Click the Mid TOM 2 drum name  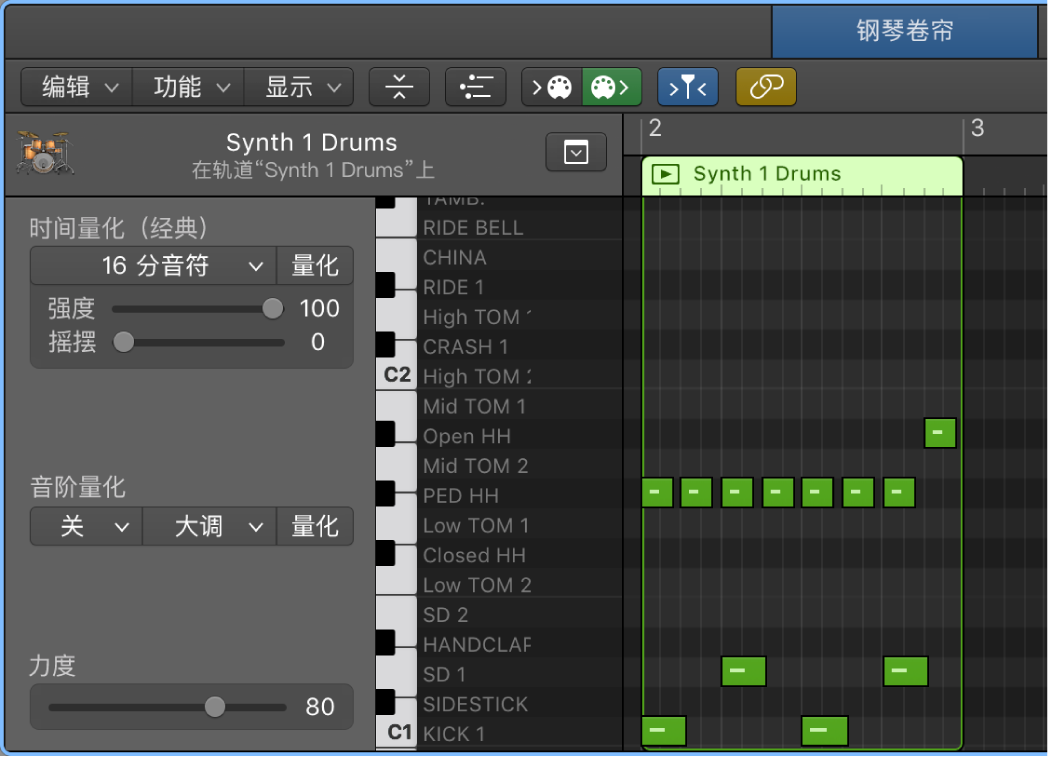click(x=475, y=466)
